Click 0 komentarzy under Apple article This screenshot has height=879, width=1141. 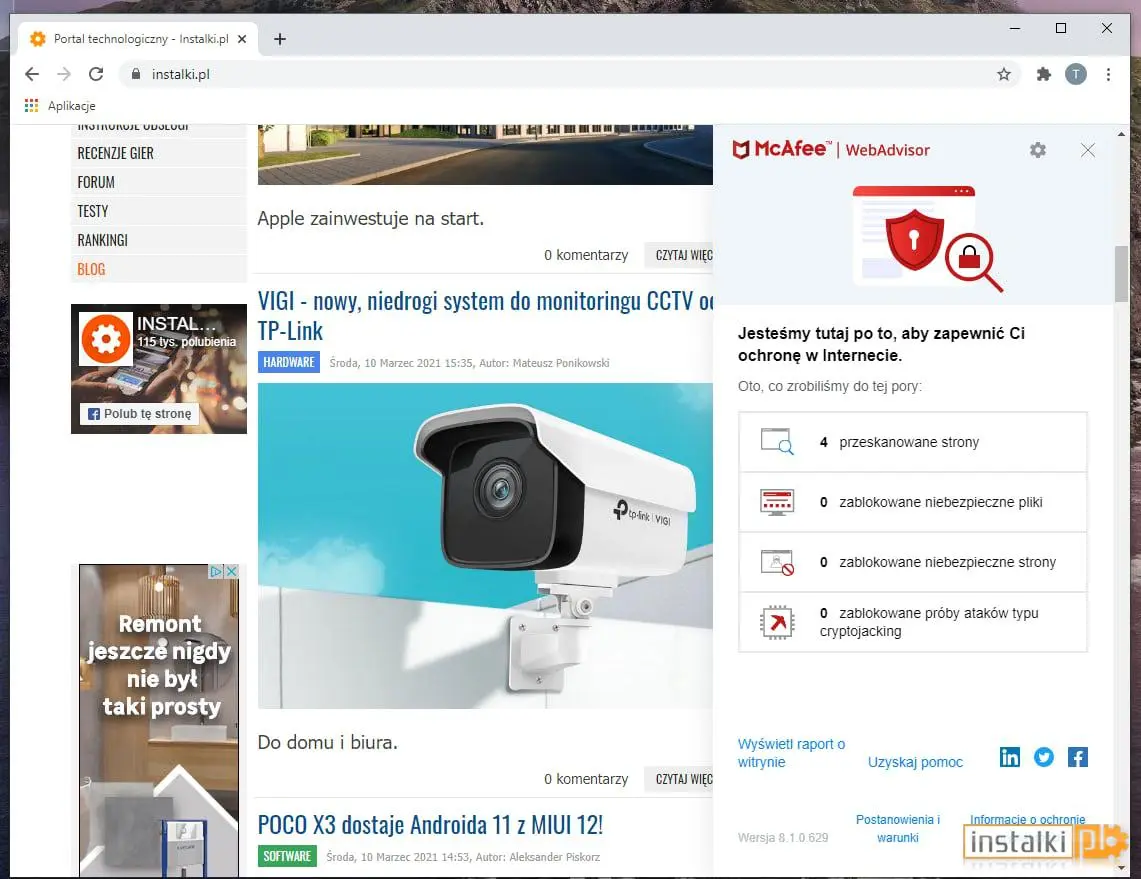(586, 255)
